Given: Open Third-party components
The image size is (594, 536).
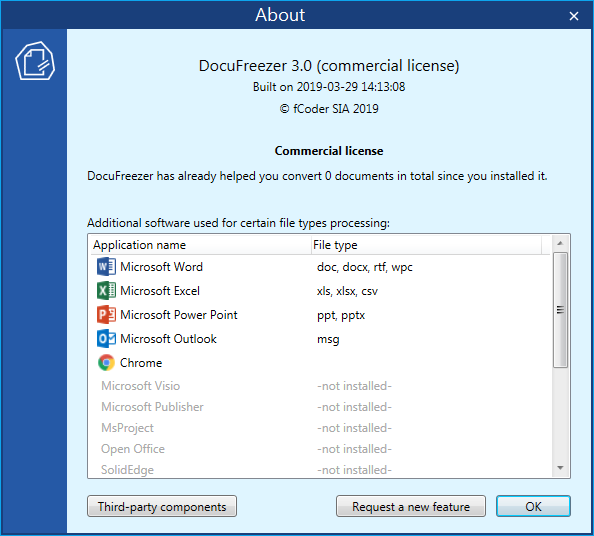Looking at the screenshot, I should (x=162, y=506).
